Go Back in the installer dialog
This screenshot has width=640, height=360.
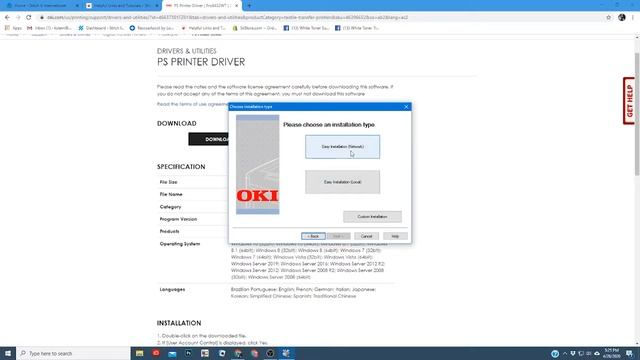click(x=313, y=236)
